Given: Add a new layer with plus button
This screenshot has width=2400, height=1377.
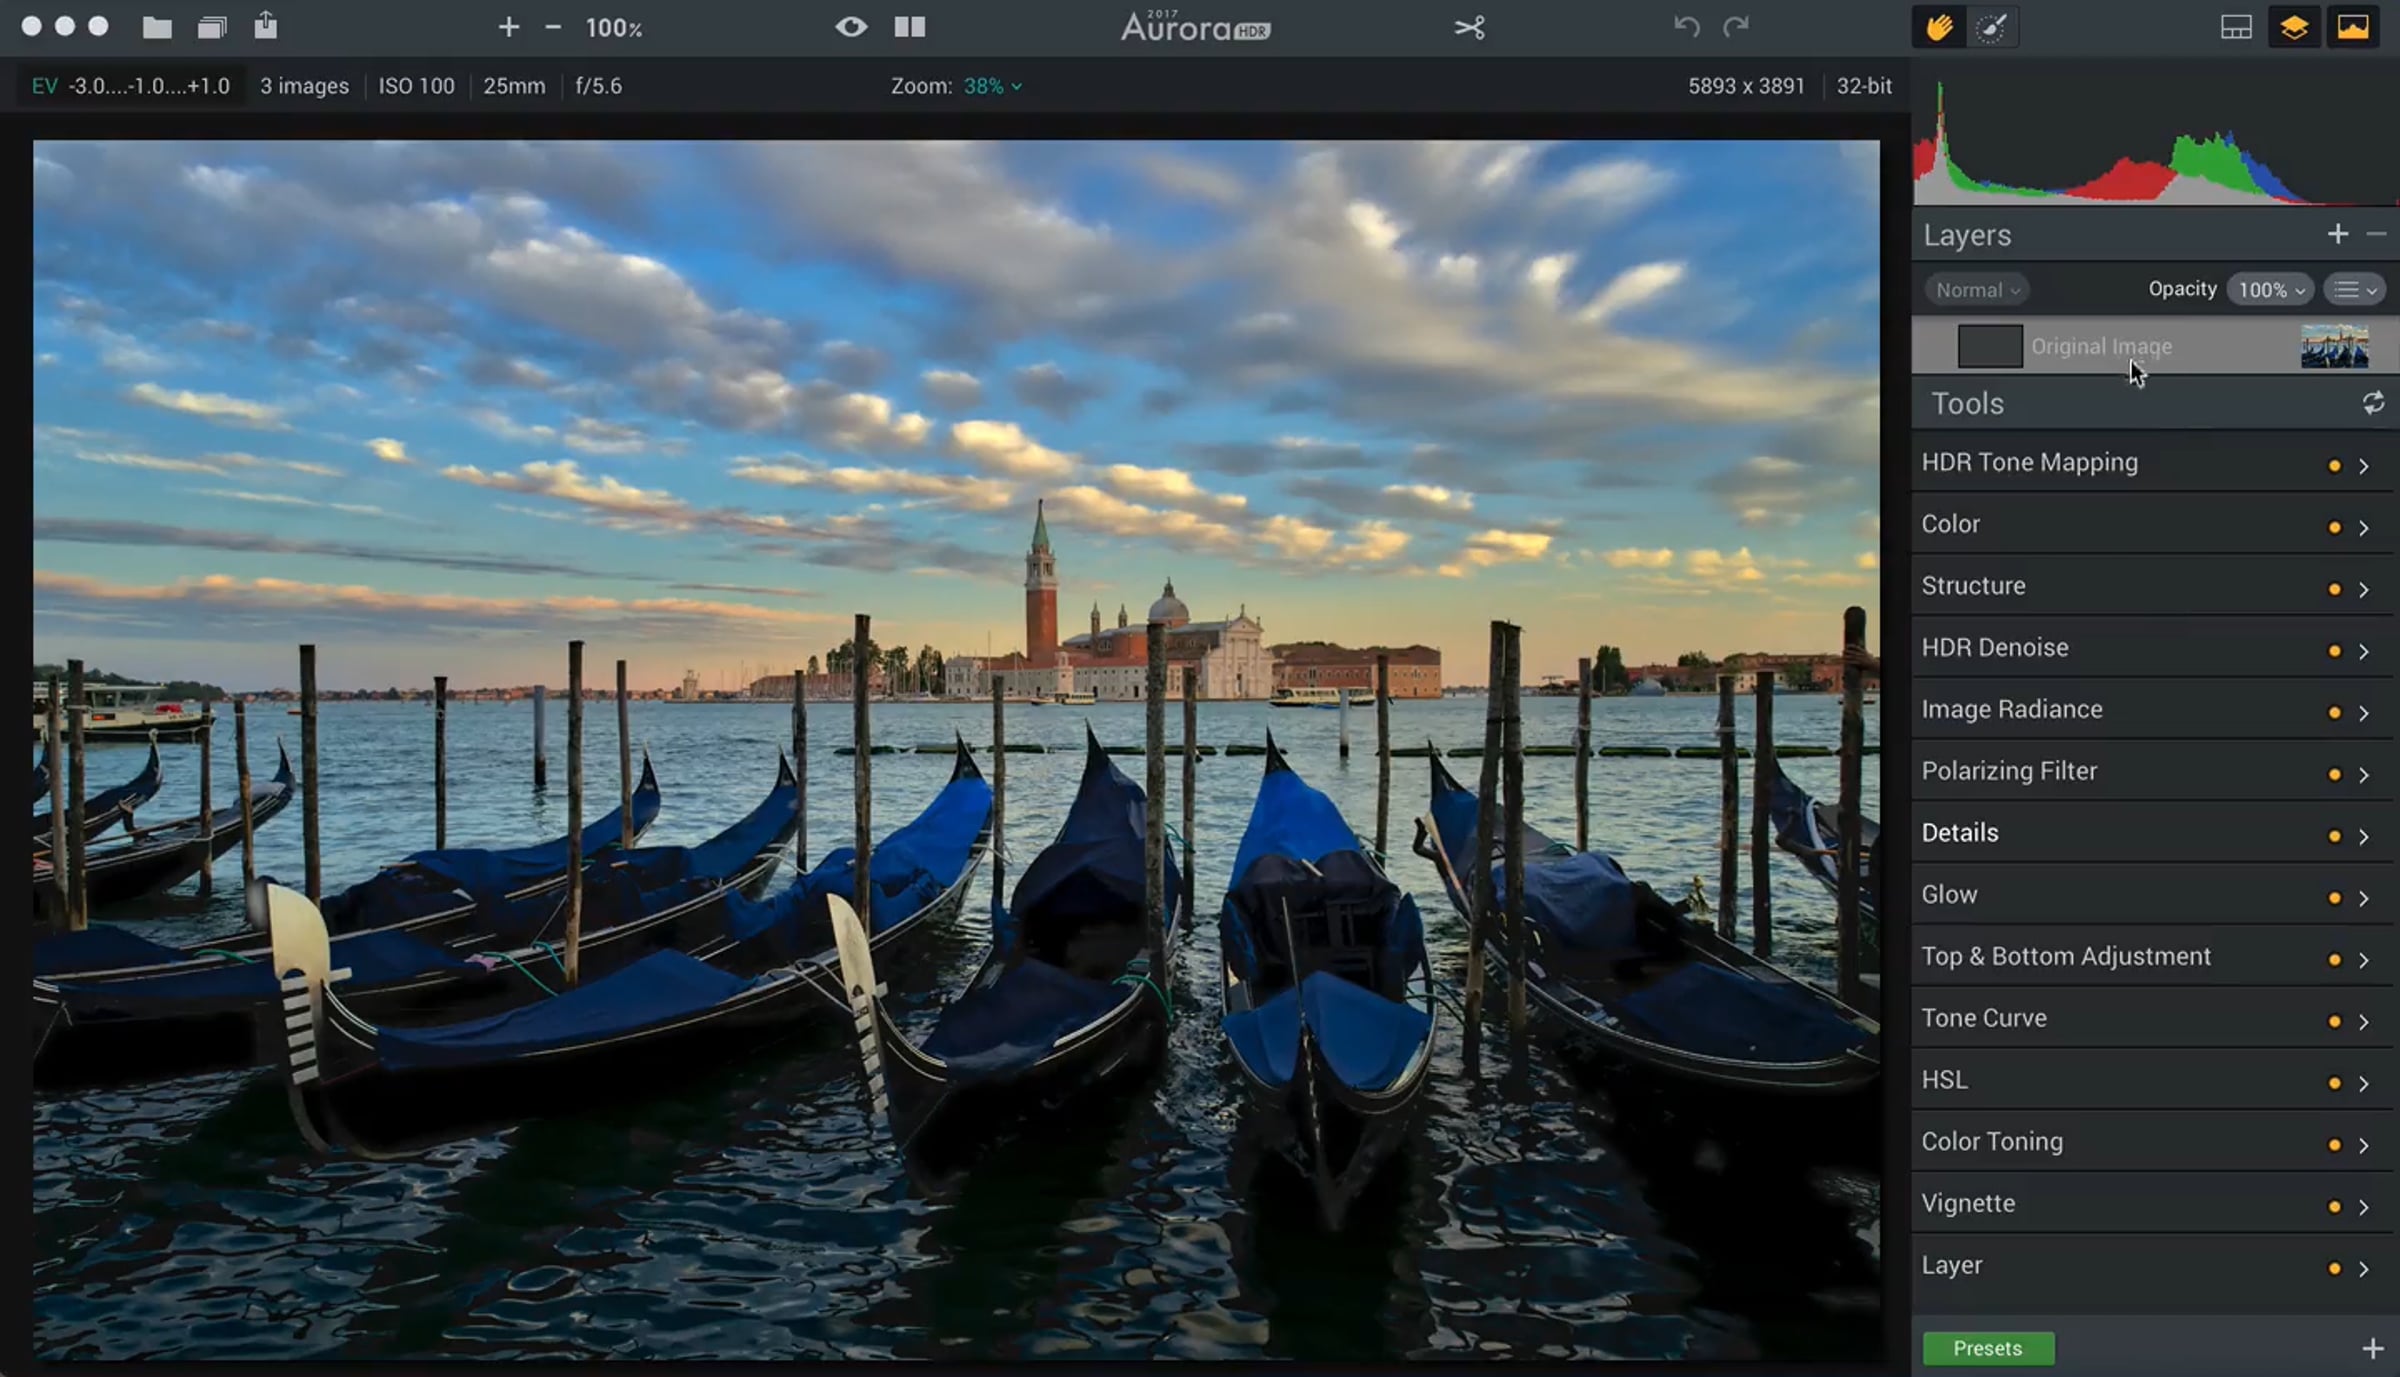Looking at the screenshot, I should pos(2337,234).
